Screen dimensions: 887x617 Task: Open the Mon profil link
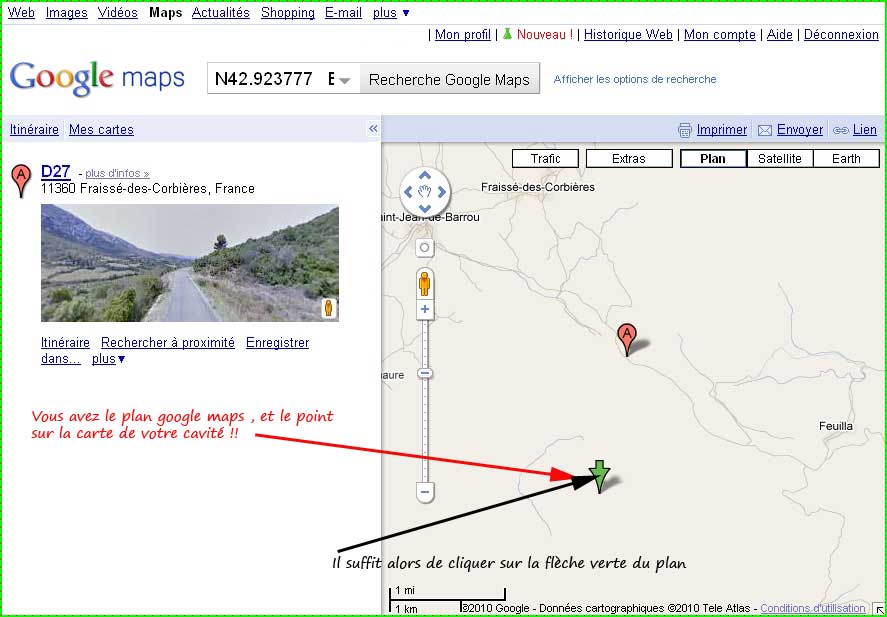pyautogui.click(x=463, y=34)
